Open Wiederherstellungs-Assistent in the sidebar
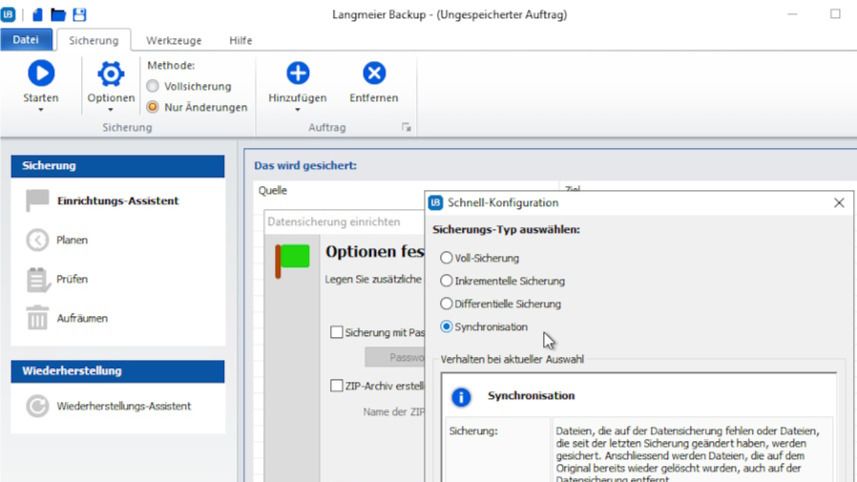Image resolution: width=857 pixels, height=482 pixels. [124, 406]
